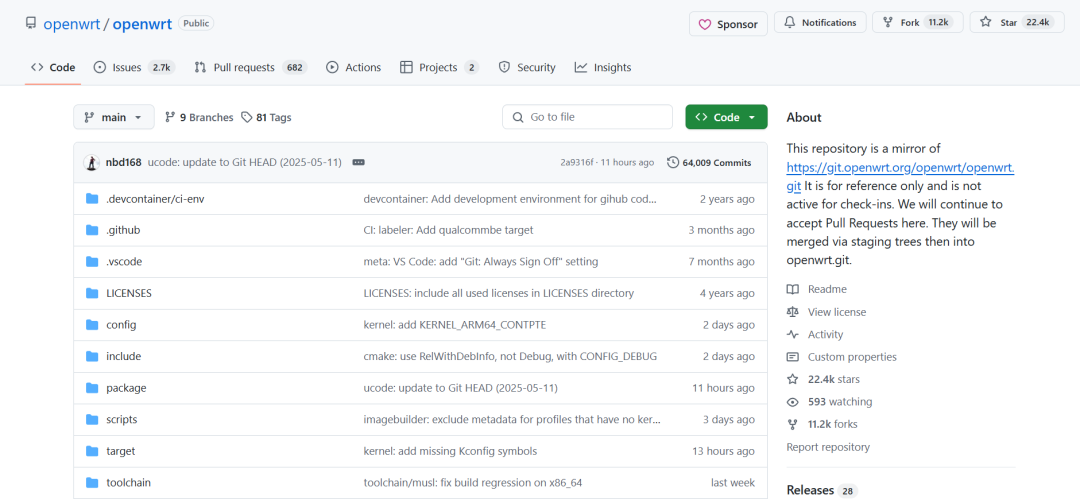Viewport: 1080px width, 499px height.
Task: Click the Custom properties note icon
Action: [793, 357]
